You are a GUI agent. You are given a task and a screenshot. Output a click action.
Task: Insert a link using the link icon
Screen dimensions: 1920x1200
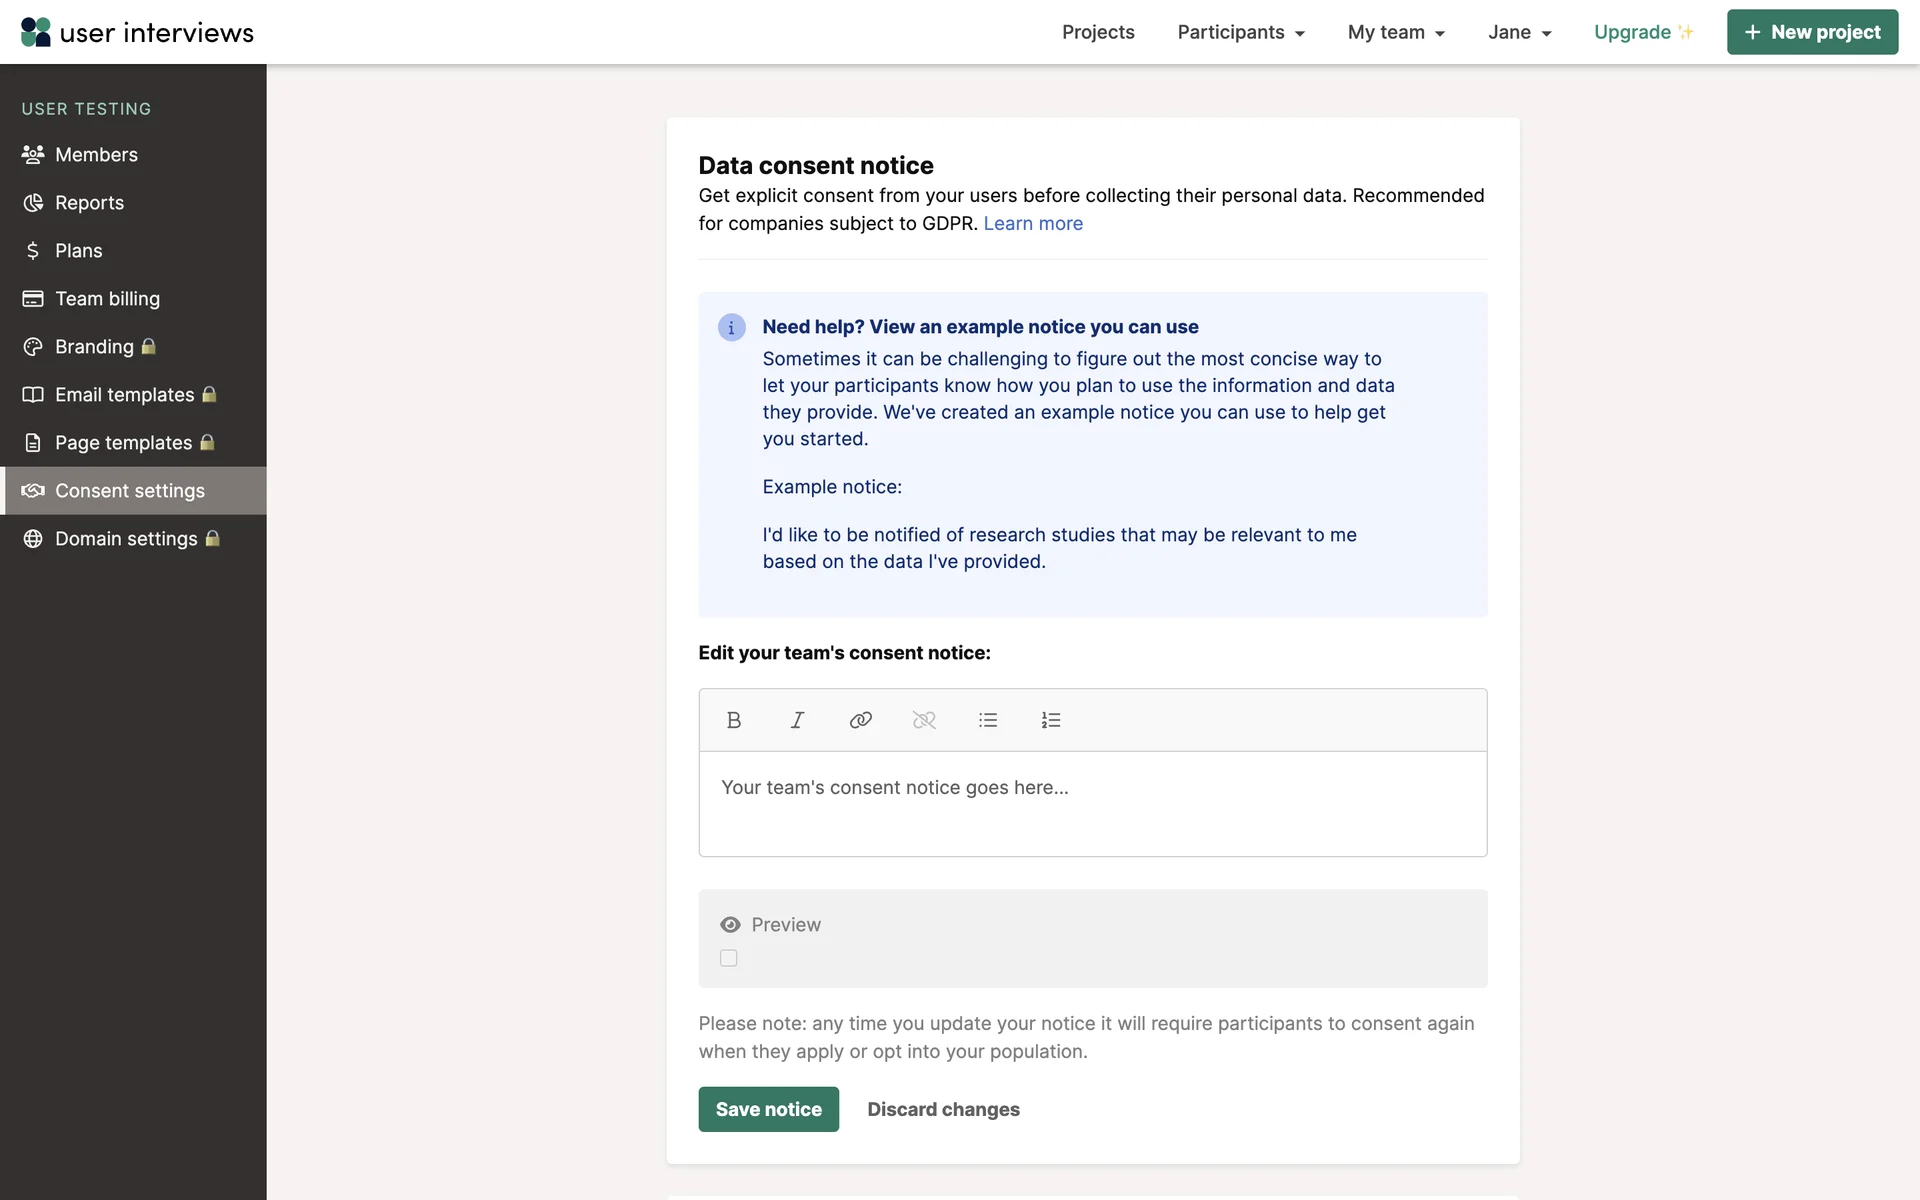pos(860,720)
